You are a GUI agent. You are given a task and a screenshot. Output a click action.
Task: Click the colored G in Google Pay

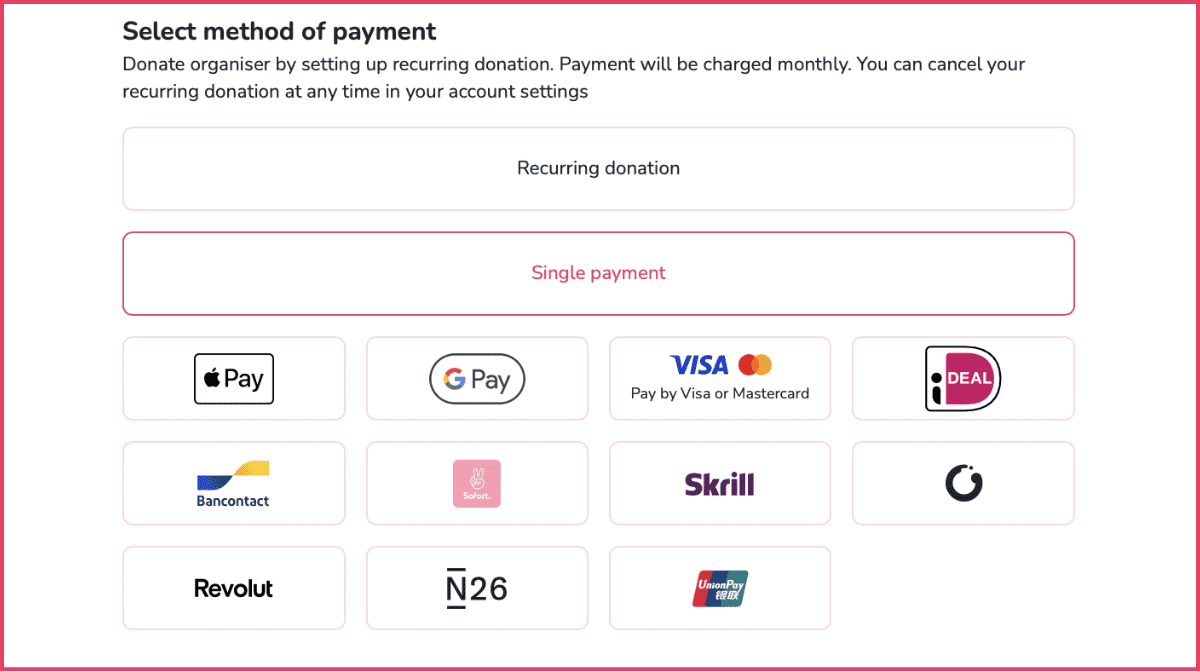[455, 379]
